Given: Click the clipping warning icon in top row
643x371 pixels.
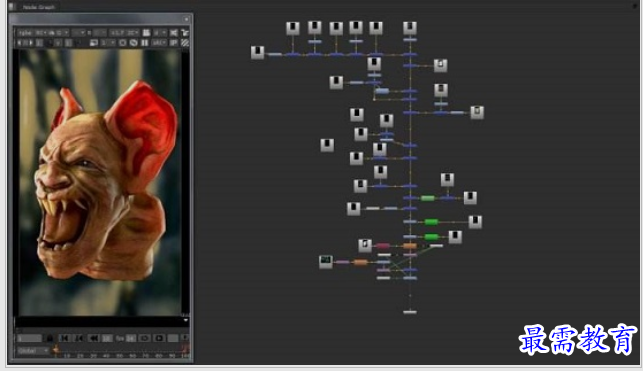Looking at the screenshot, I should [147, 32].
